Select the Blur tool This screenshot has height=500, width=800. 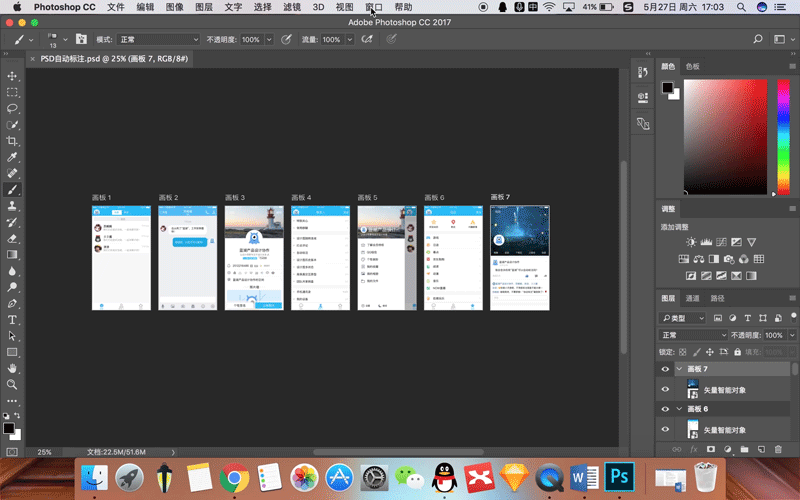[x=12, y=271]
